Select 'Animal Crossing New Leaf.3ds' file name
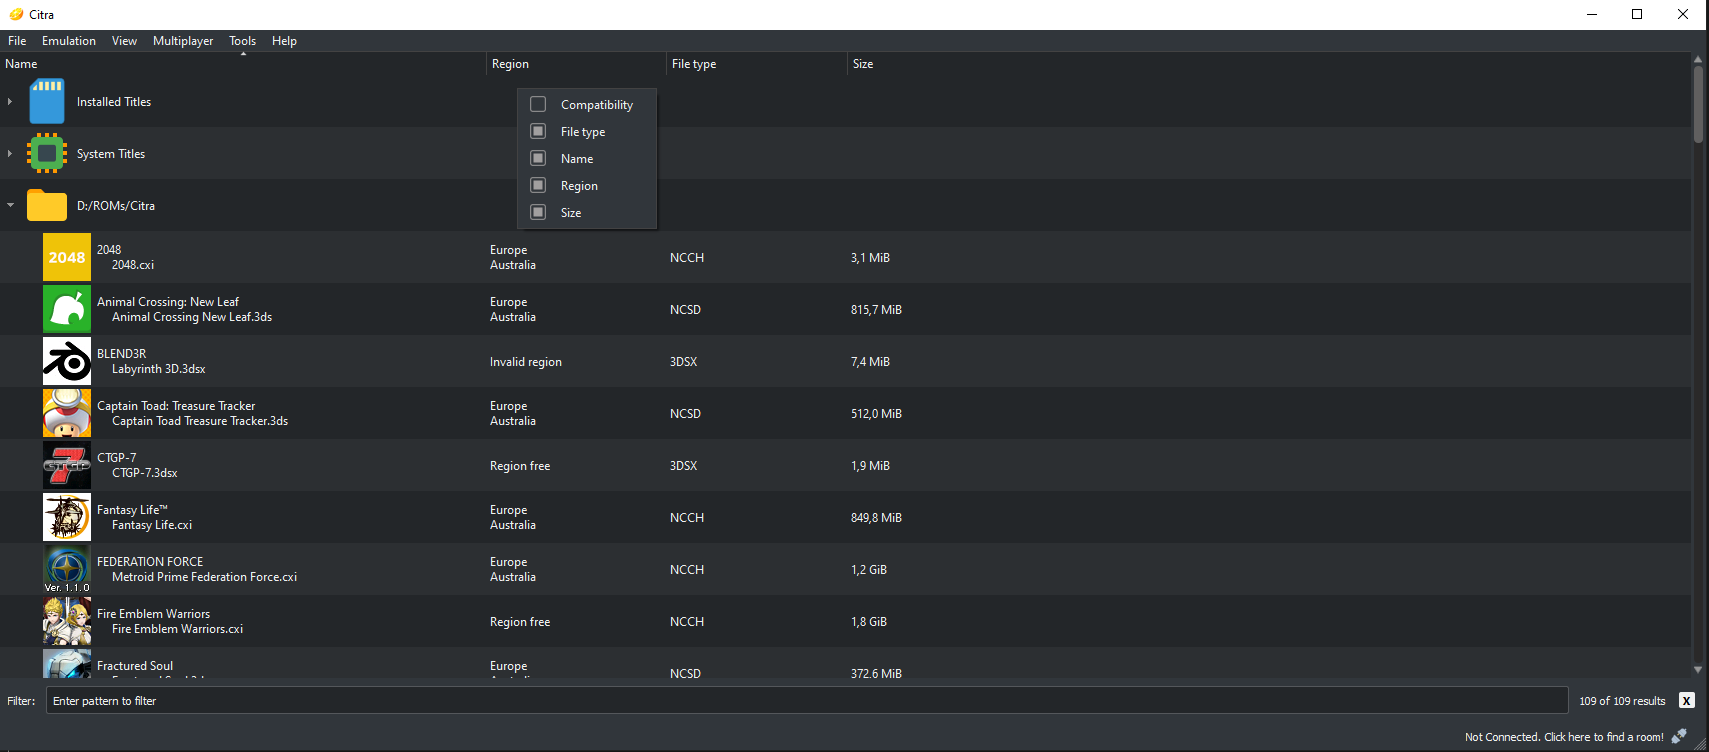Image resolution: width=1709 pixels, height=752 pixels. (x=192, y=317)
